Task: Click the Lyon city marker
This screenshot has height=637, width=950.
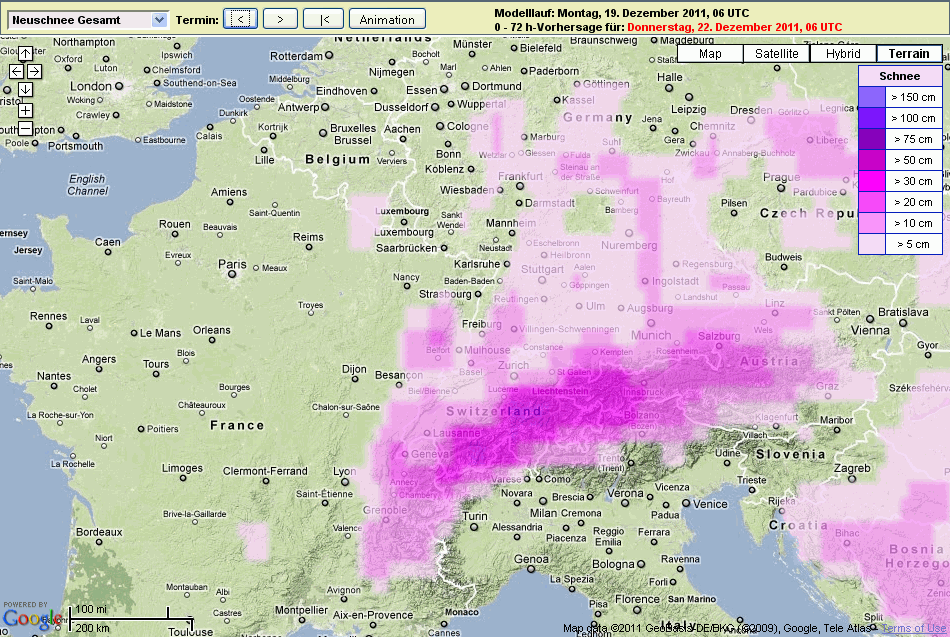Action: click(345, 482)
